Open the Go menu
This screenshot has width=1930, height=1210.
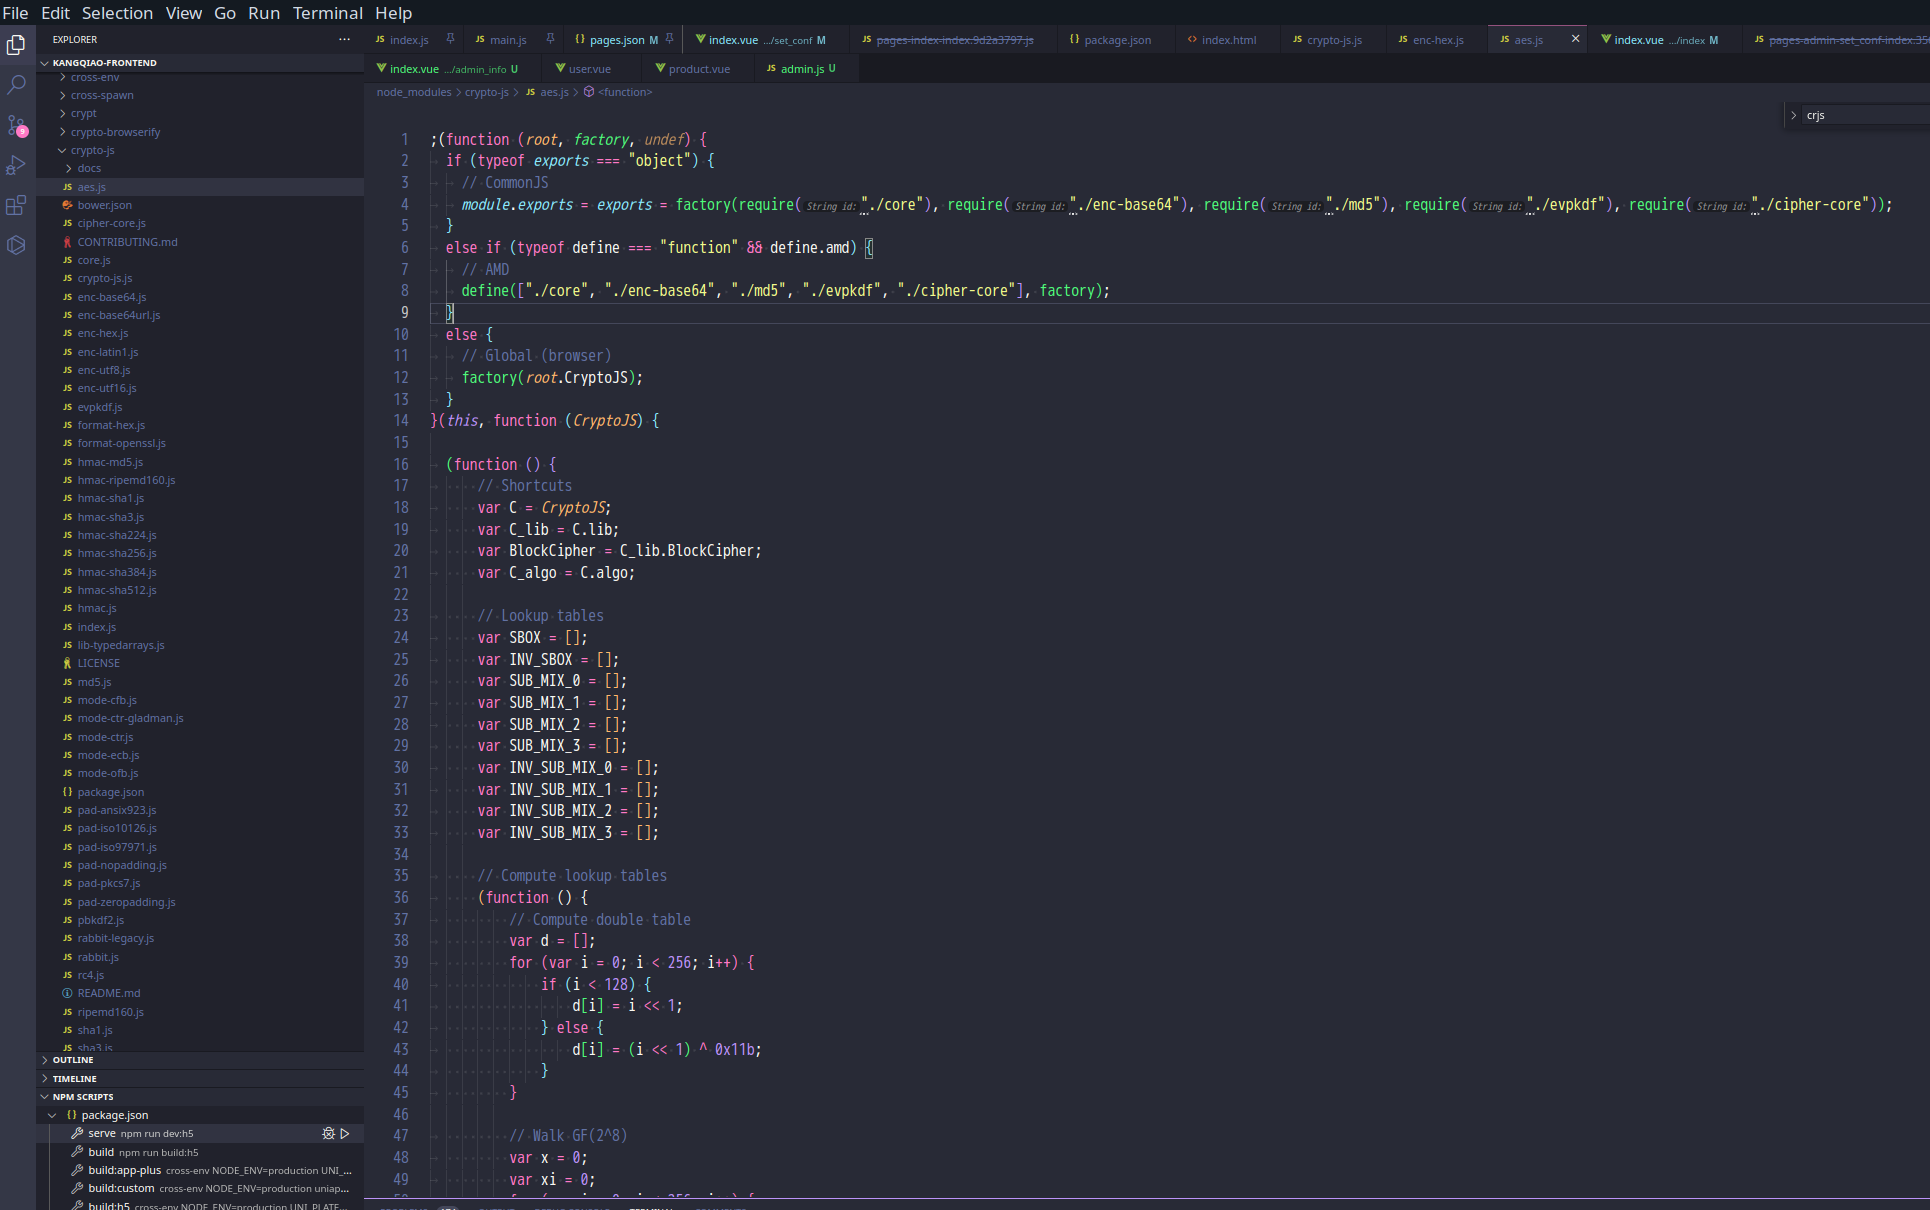coord(225,13)
